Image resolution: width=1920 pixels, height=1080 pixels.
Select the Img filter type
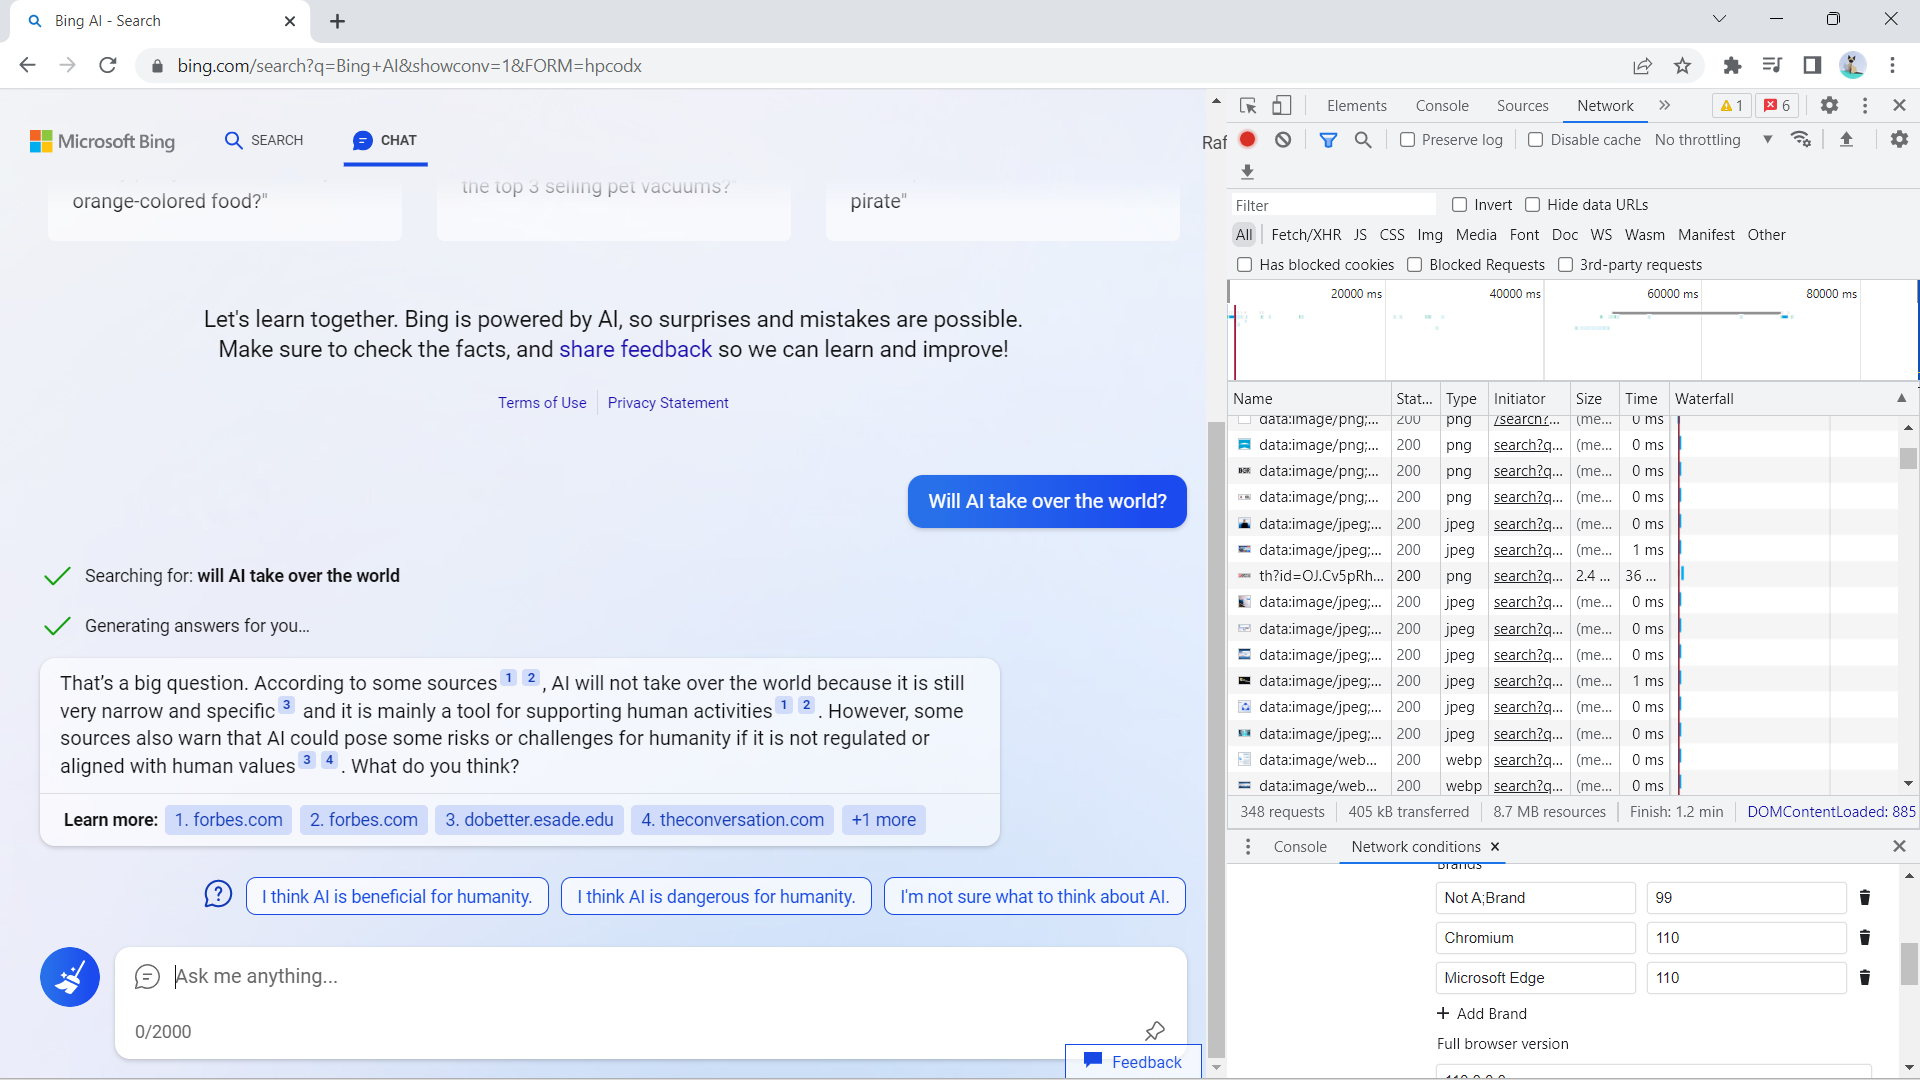(x=1430, y=235)
